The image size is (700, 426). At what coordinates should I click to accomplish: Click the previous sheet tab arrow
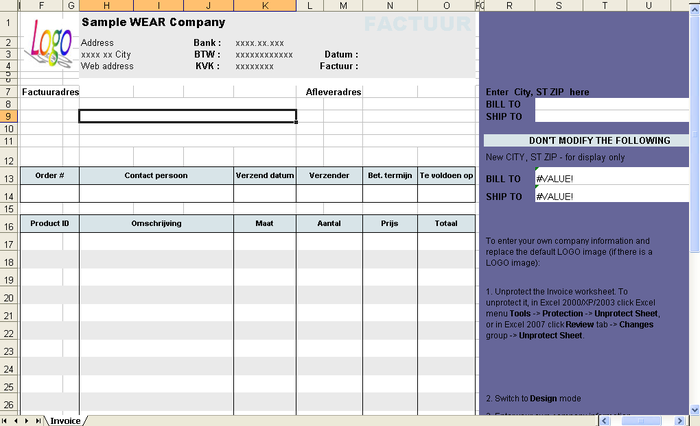[x=16, y=421]
